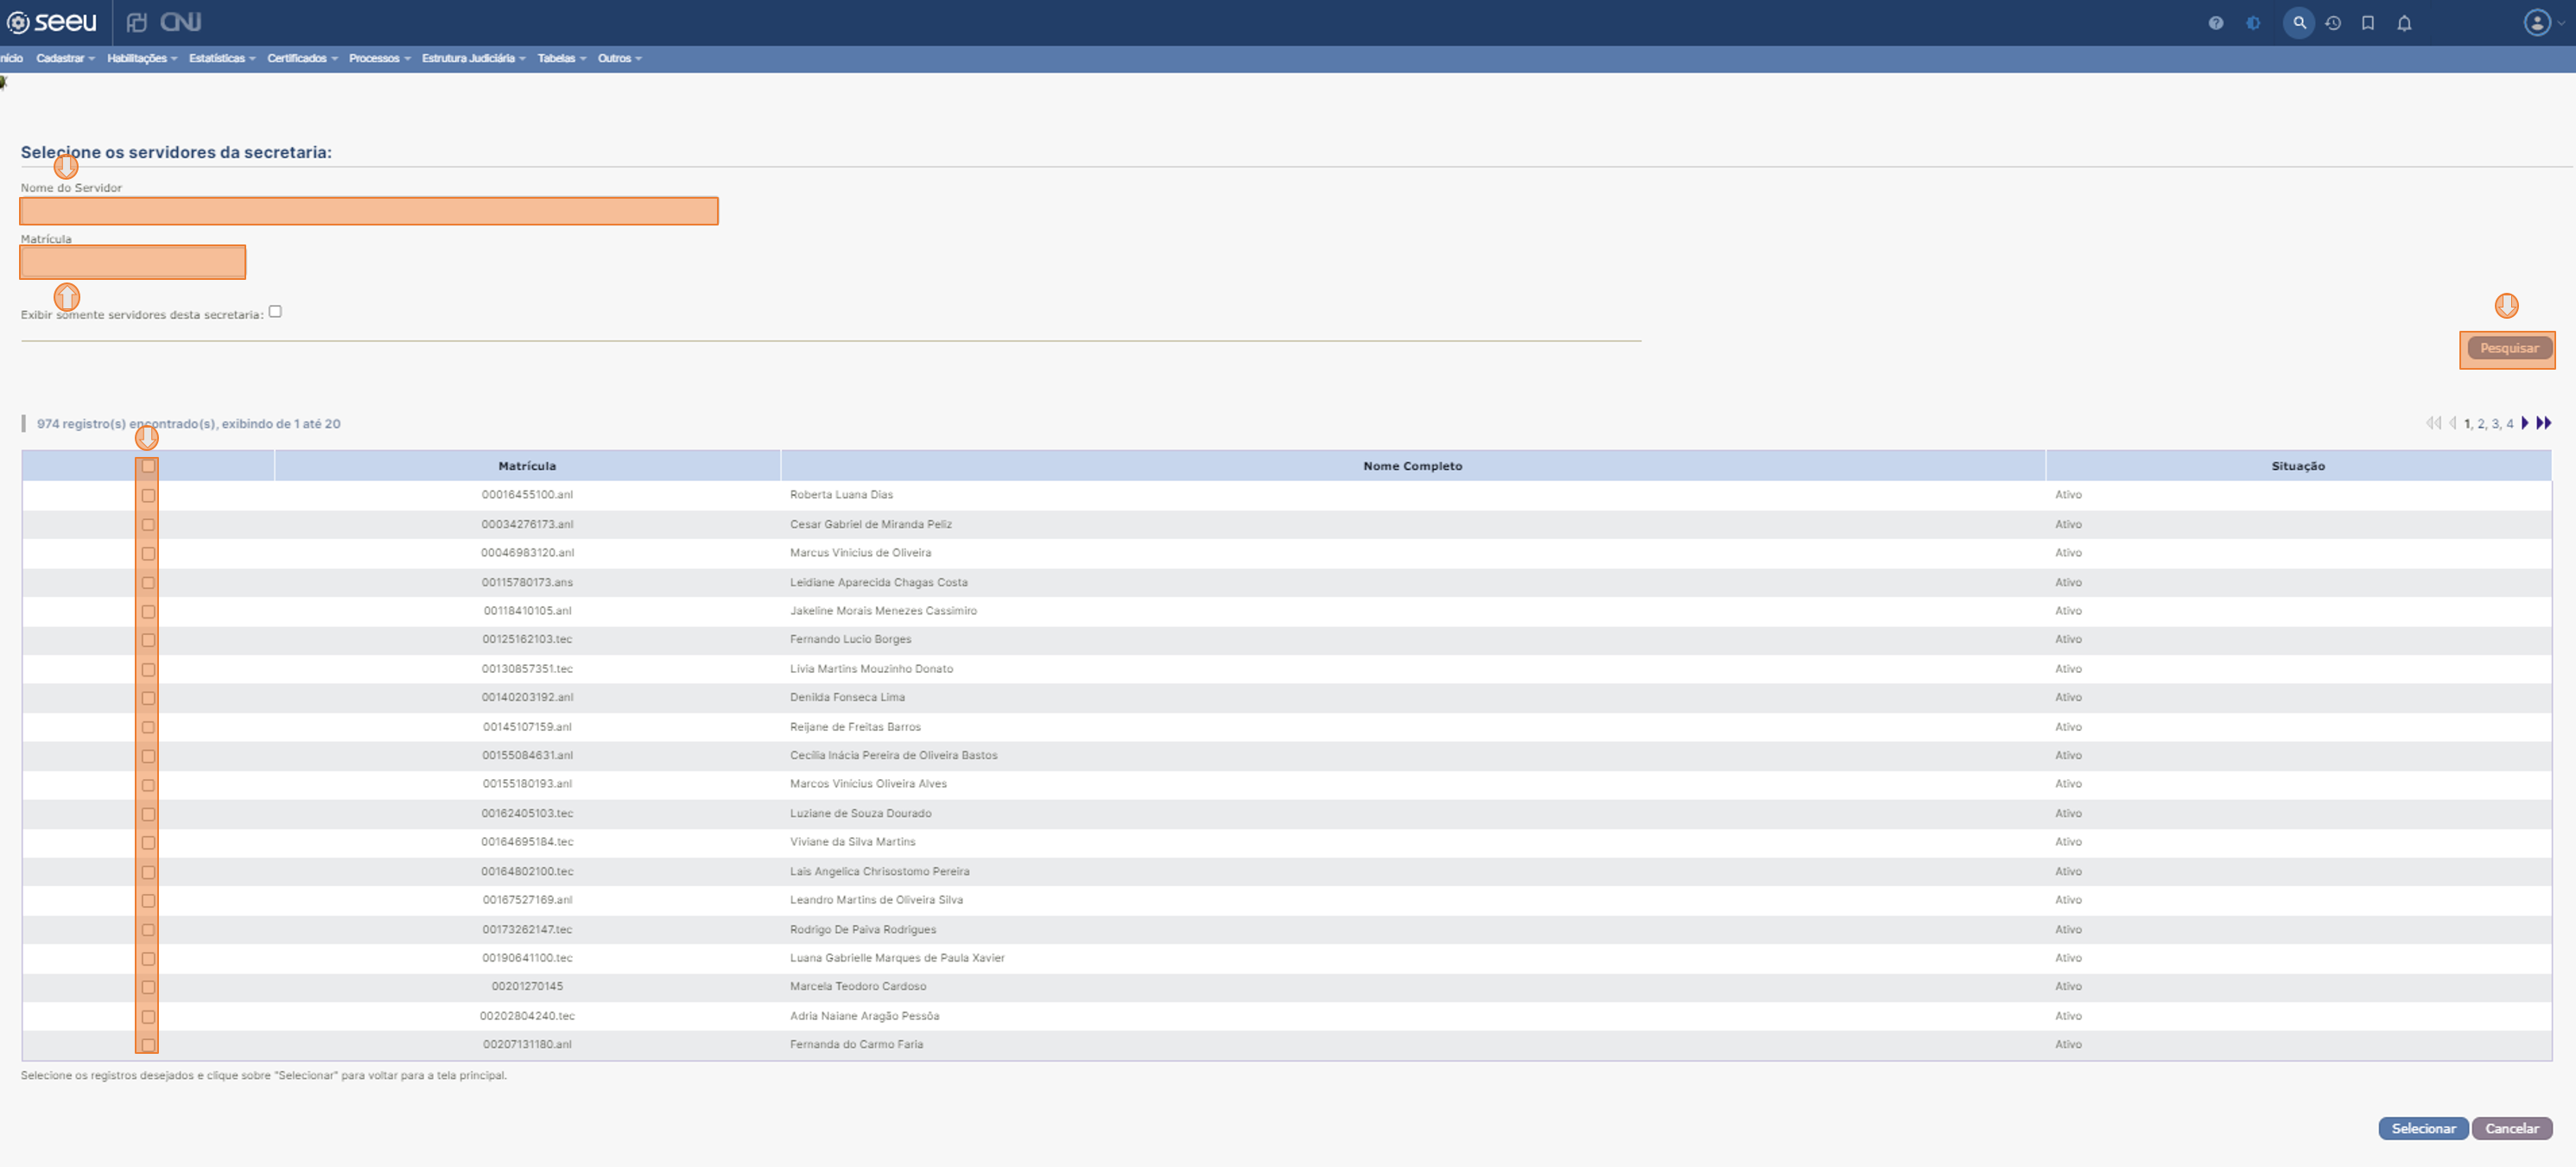Check the box for Cesar Gabriel de Miranda Peliz
This screenshot has width=2576, height=1167.
pos(148,524)
